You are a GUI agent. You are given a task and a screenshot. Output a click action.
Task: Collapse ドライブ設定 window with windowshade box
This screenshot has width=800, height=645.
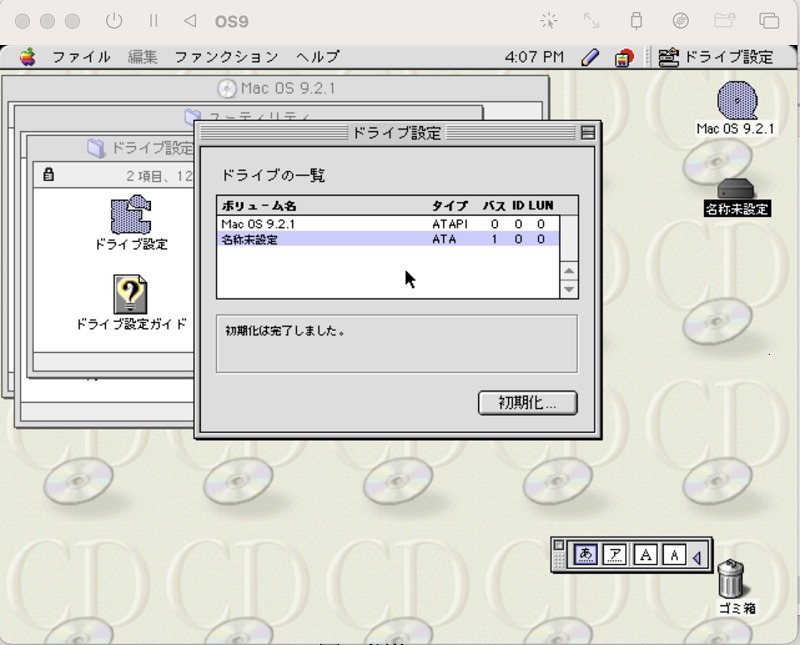[588, 133]
